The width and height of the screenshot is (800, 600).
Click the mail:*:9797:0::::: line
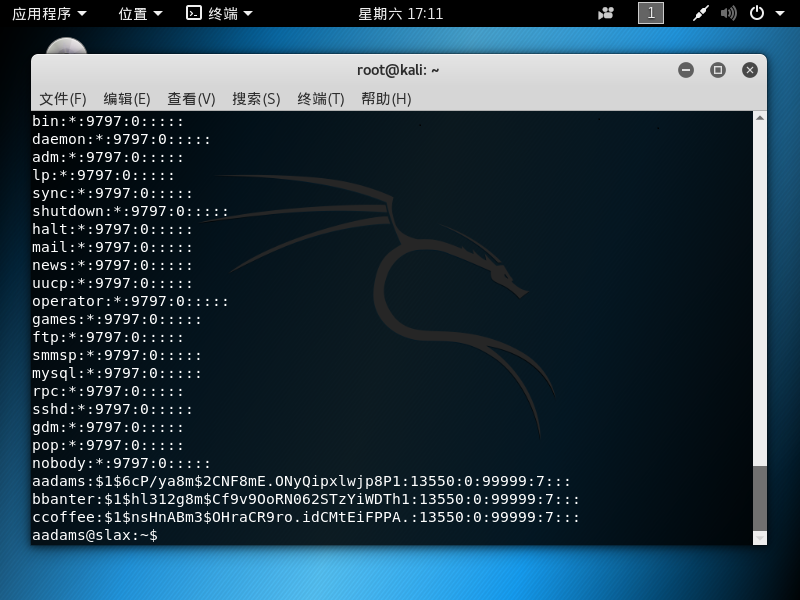pyautogui.click(x=112, y=247)
